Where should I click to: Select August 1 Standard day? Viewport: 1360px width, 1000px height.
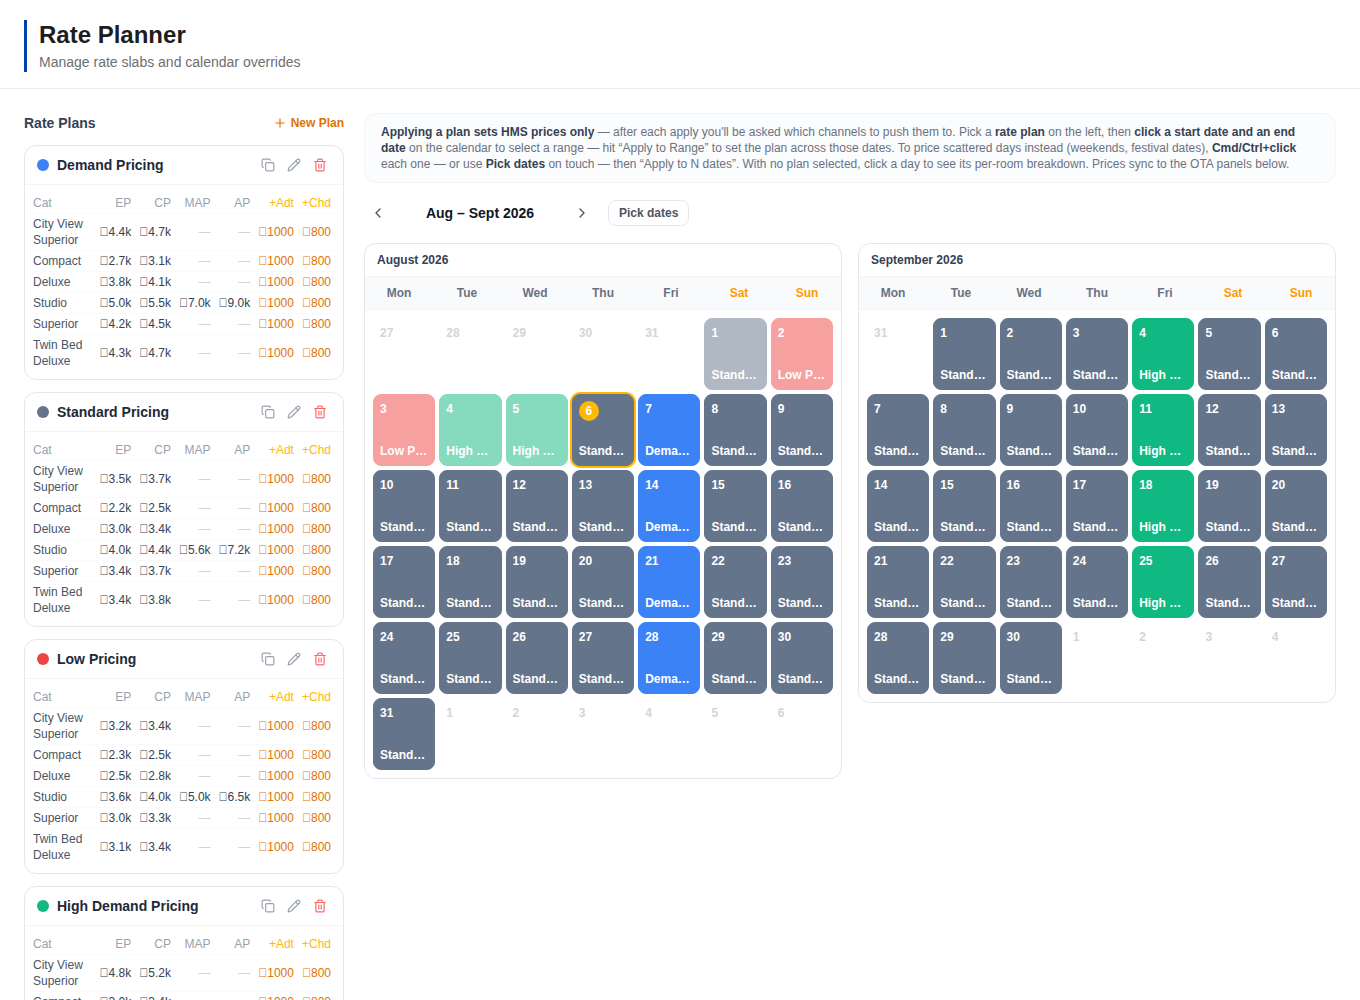click(x=735, y=354)
